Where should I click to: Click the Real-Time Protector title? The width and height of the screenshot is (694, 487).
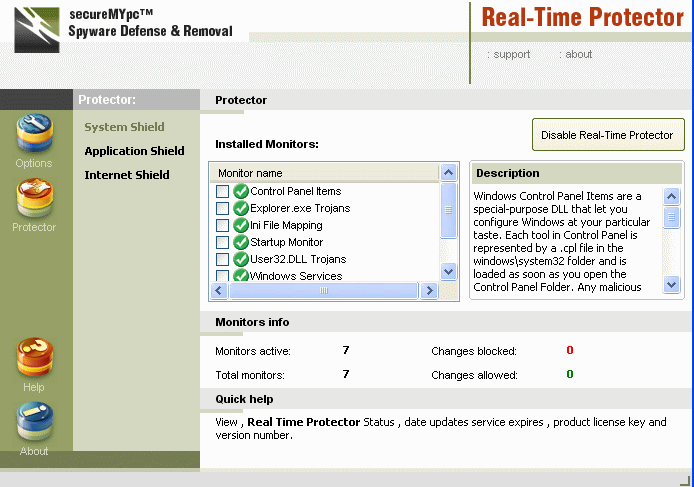tap(582, 17)
